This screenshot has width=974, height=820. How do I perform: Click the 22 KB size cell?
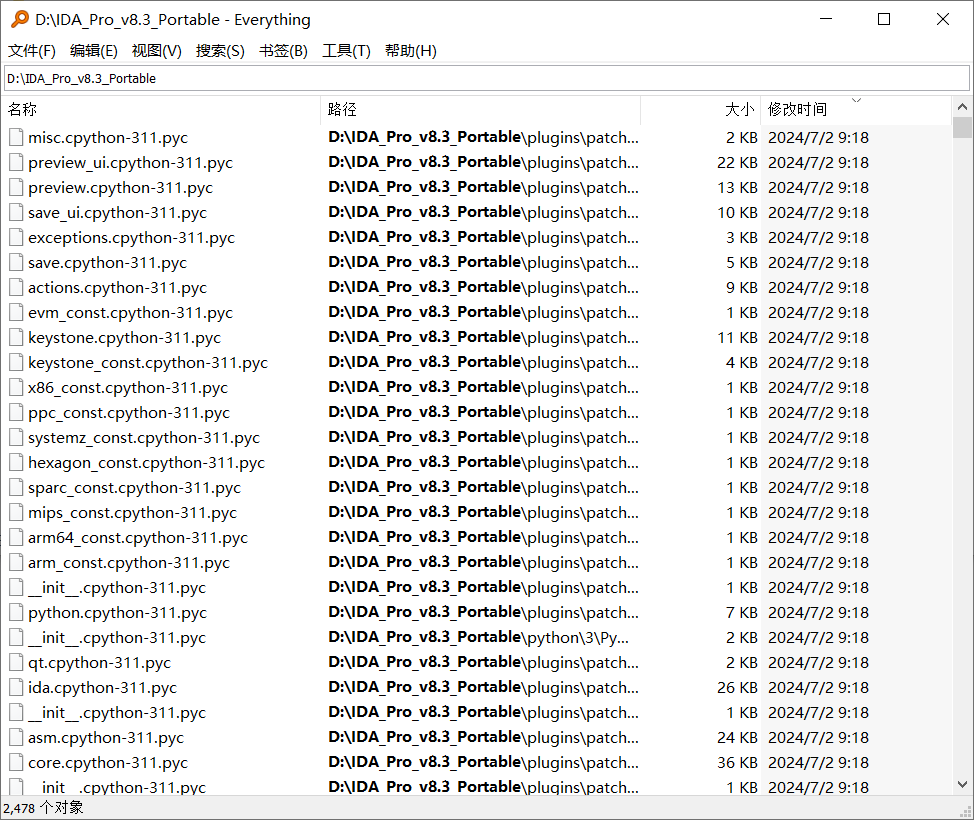tap(737, 162)
